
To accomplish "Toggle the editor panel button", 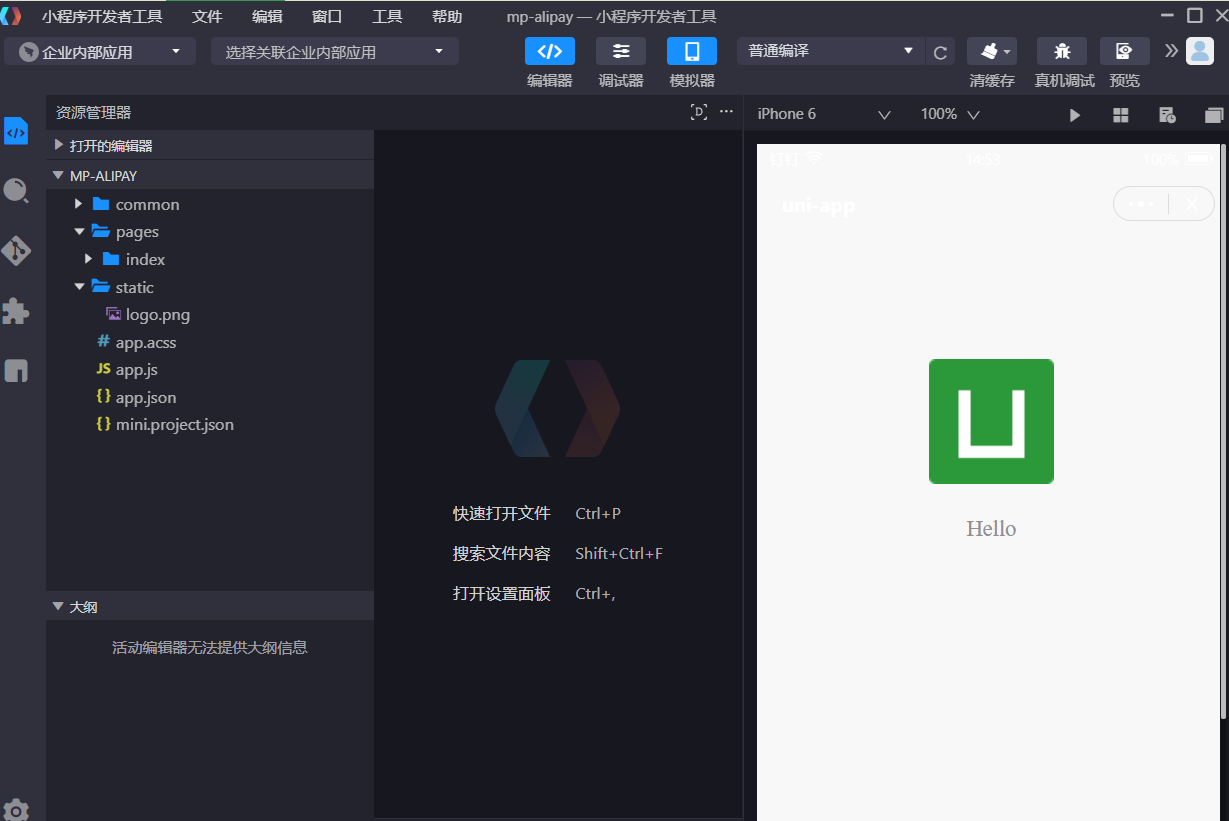I will pyautogui.click(x=550, y=51).
